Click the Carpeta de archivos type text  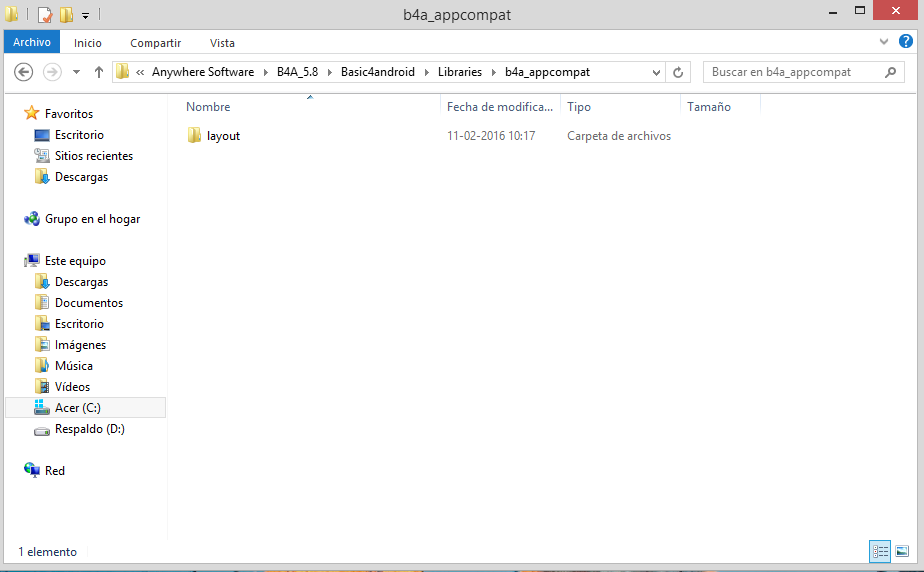point(619,135)
